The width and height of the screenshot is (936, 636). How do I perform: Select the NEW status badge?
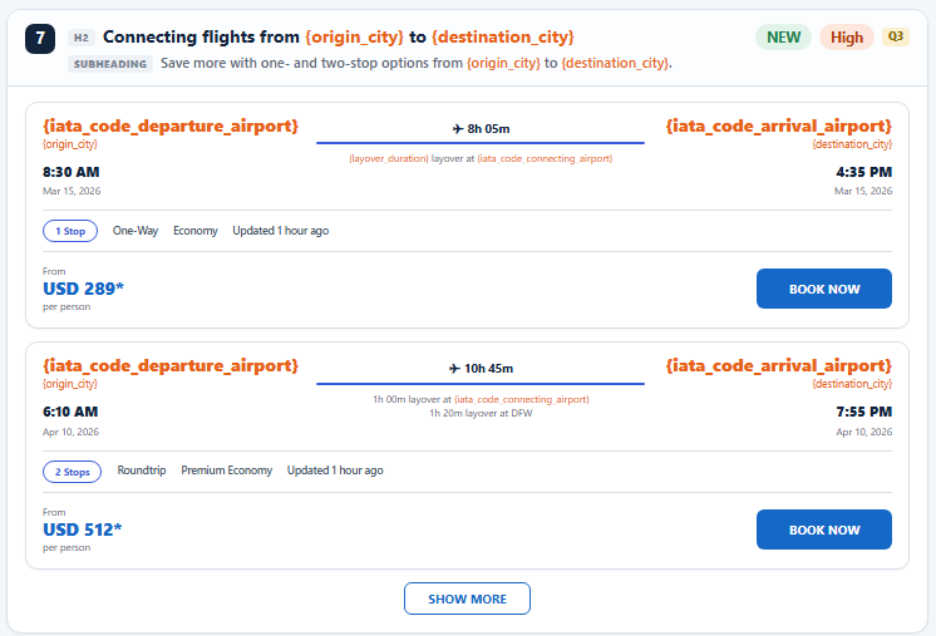pyautogui.click(x=783, y=37)
